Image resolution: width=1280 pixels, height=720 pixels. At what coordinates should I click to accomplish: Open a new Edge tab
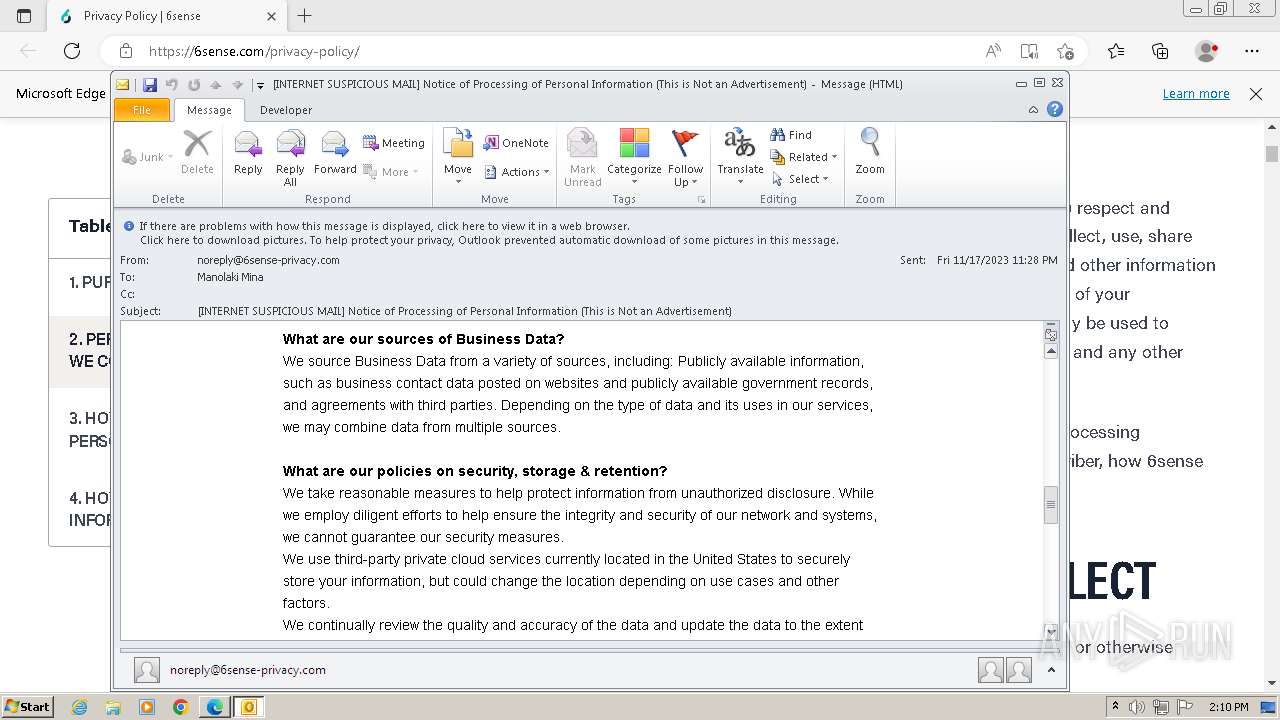pyautogui.click(x=305, y=16)
